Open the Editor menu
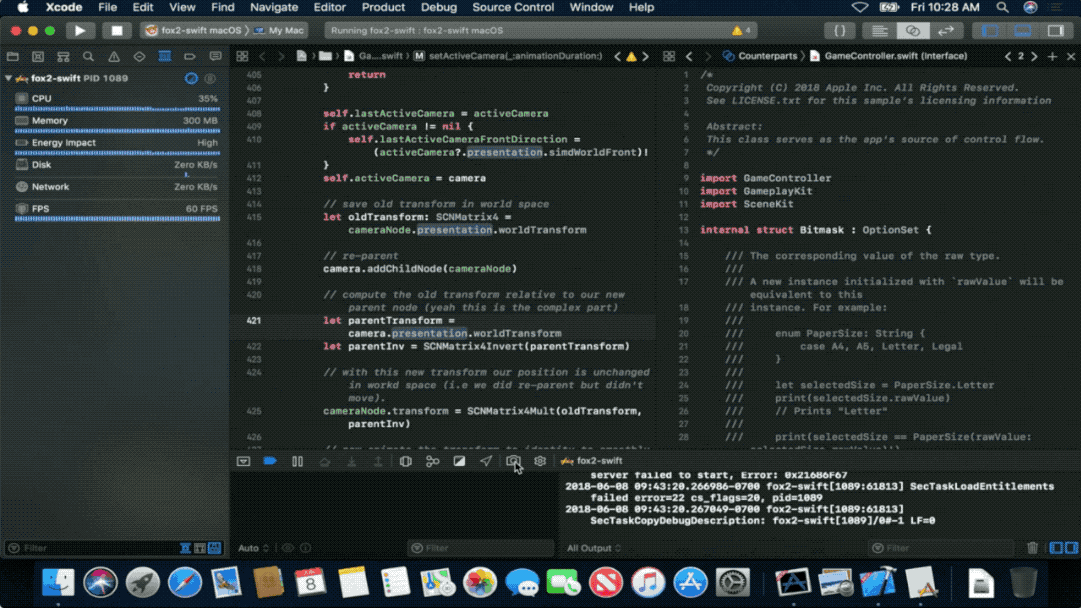1081x608 pixels. click(330, 8)
